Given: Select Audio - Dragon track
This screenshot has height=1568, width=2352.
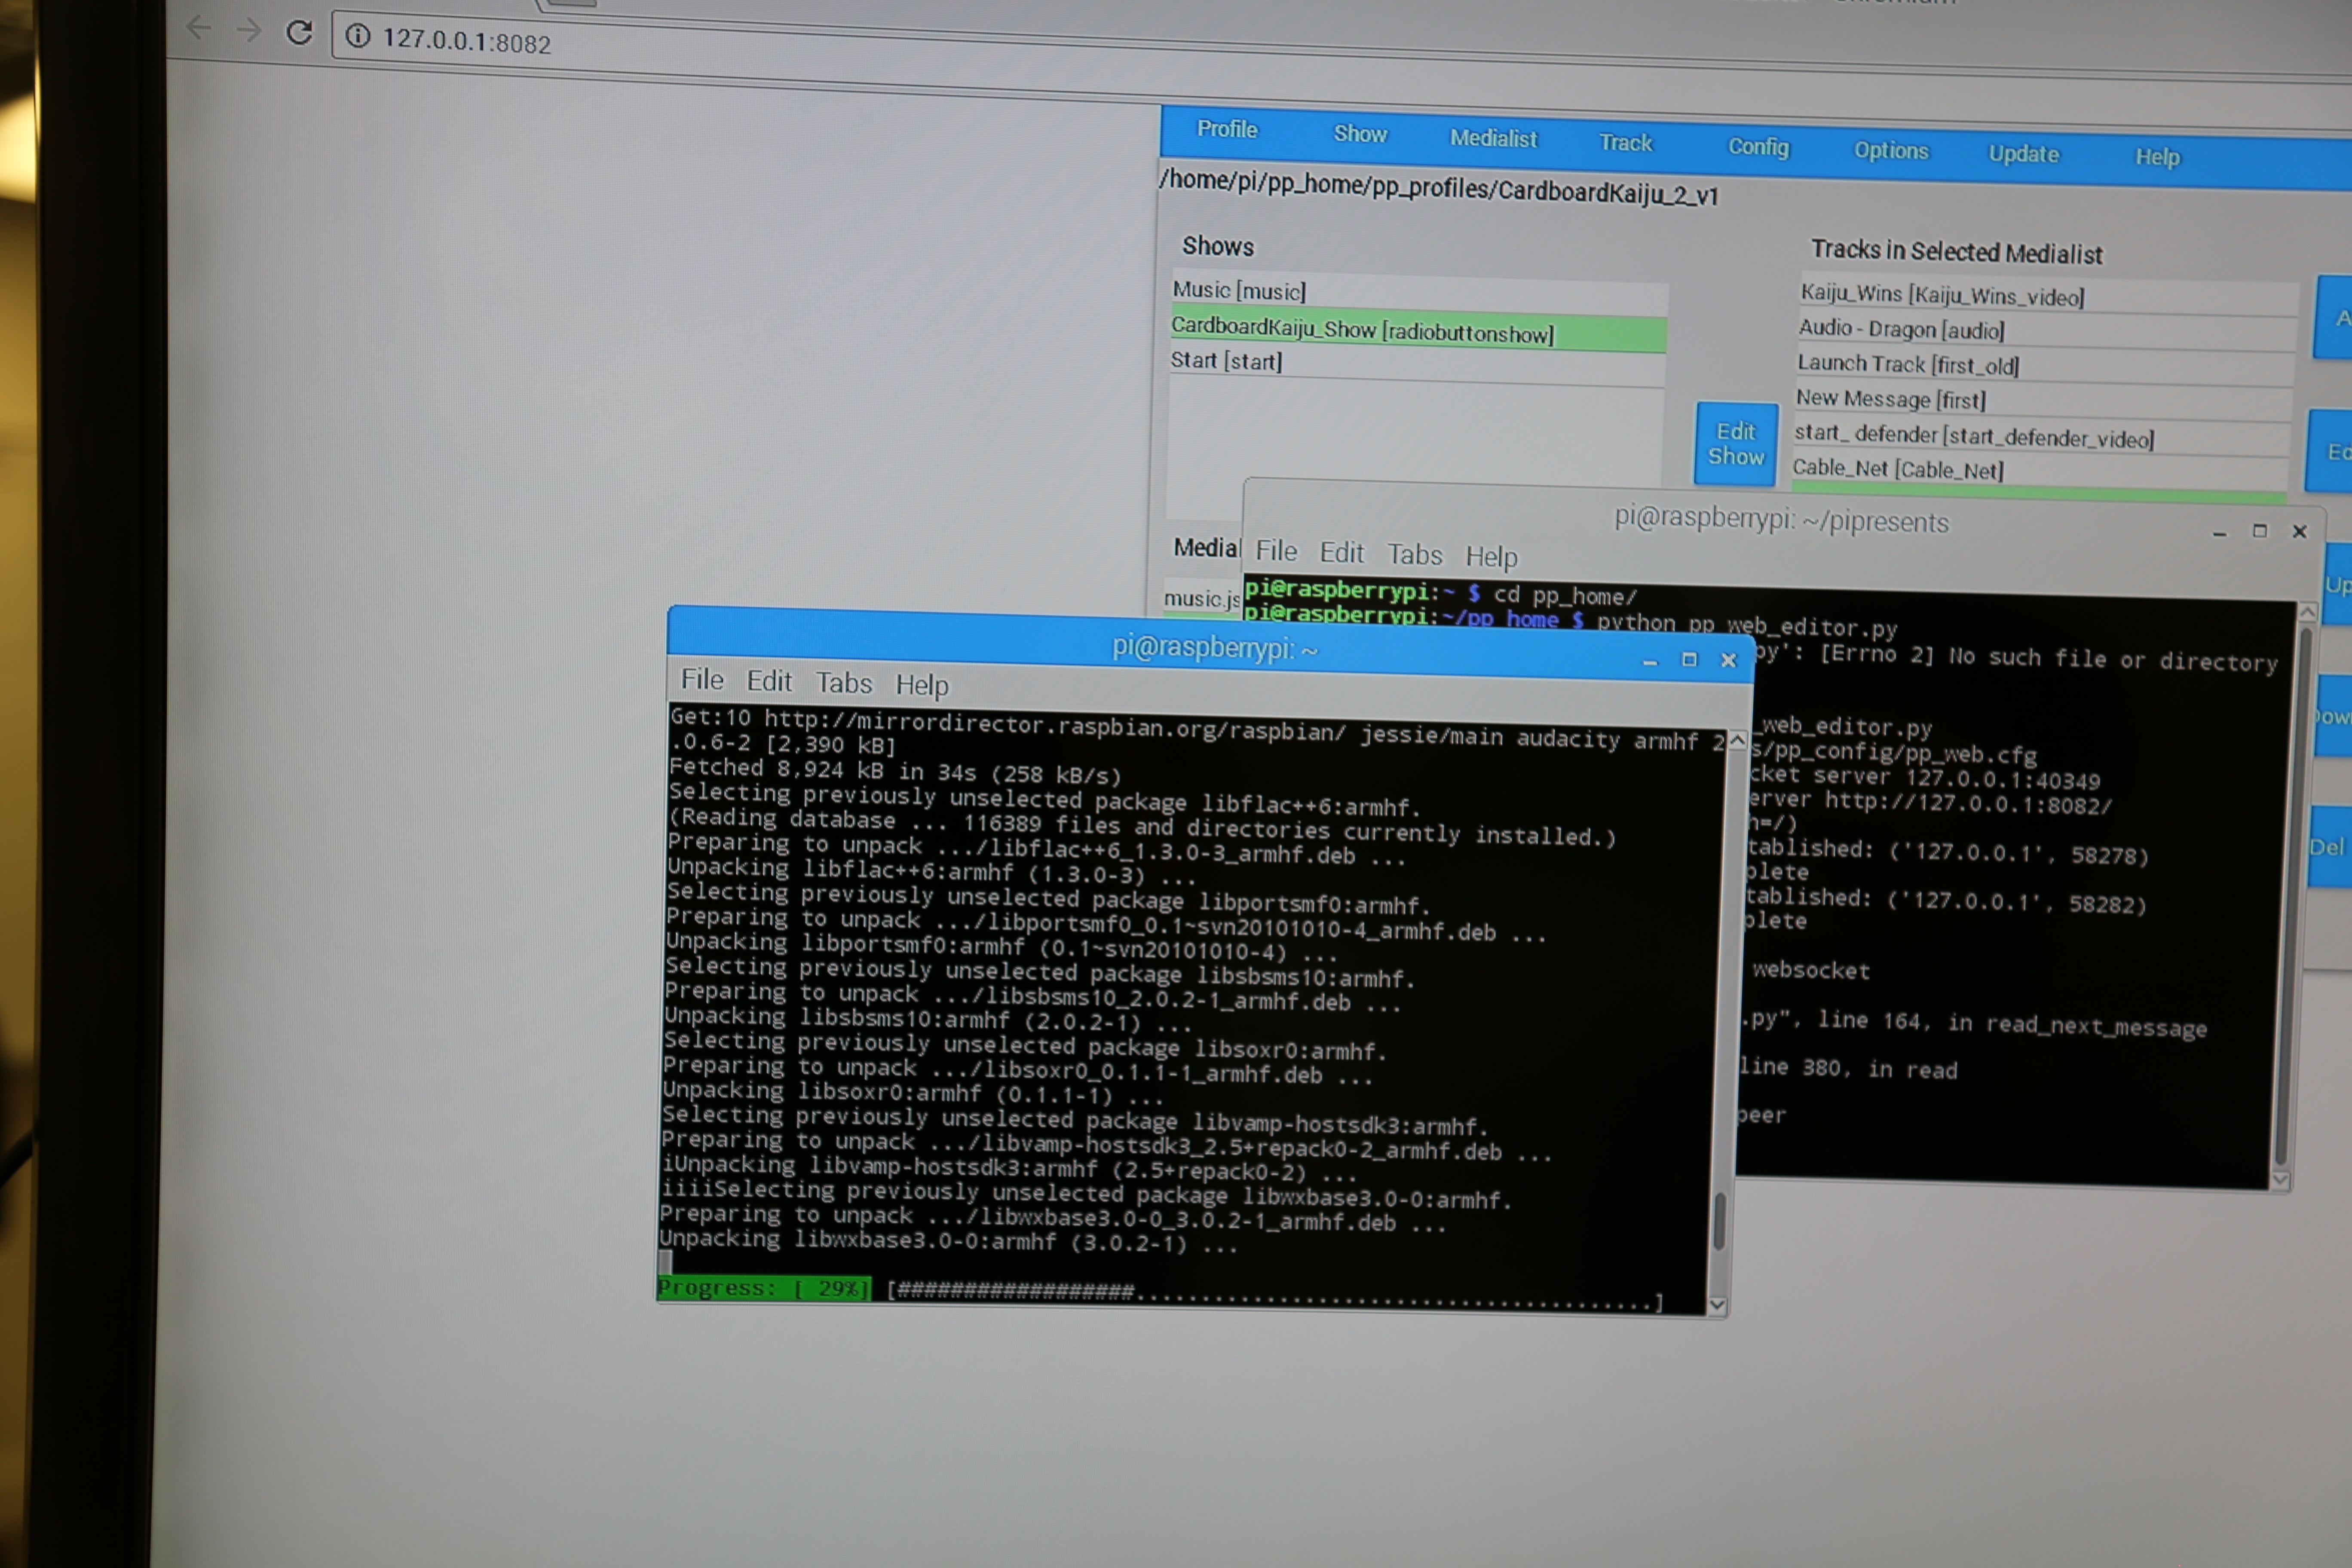Looking at the screenshot, I should click(1901, 330).
